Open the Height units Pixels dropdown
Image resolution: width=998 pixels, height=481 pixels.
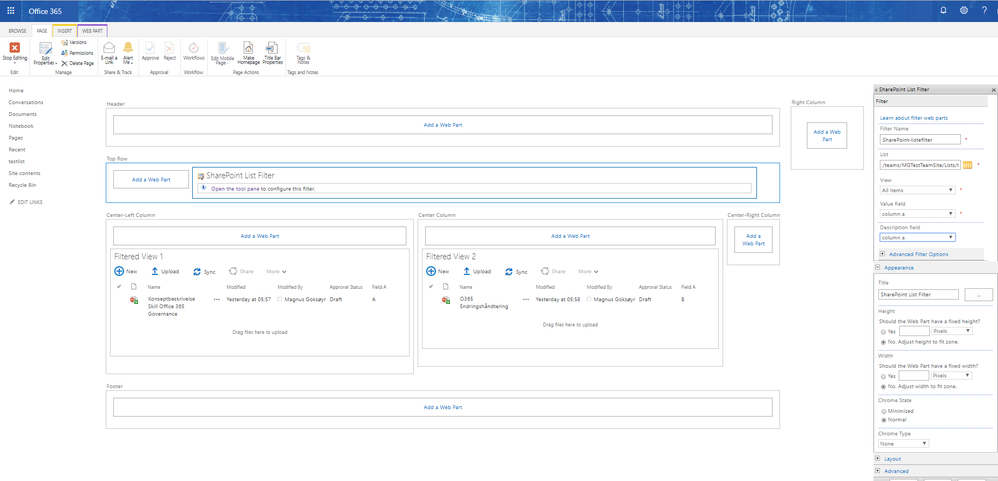[x=952, y=331]
